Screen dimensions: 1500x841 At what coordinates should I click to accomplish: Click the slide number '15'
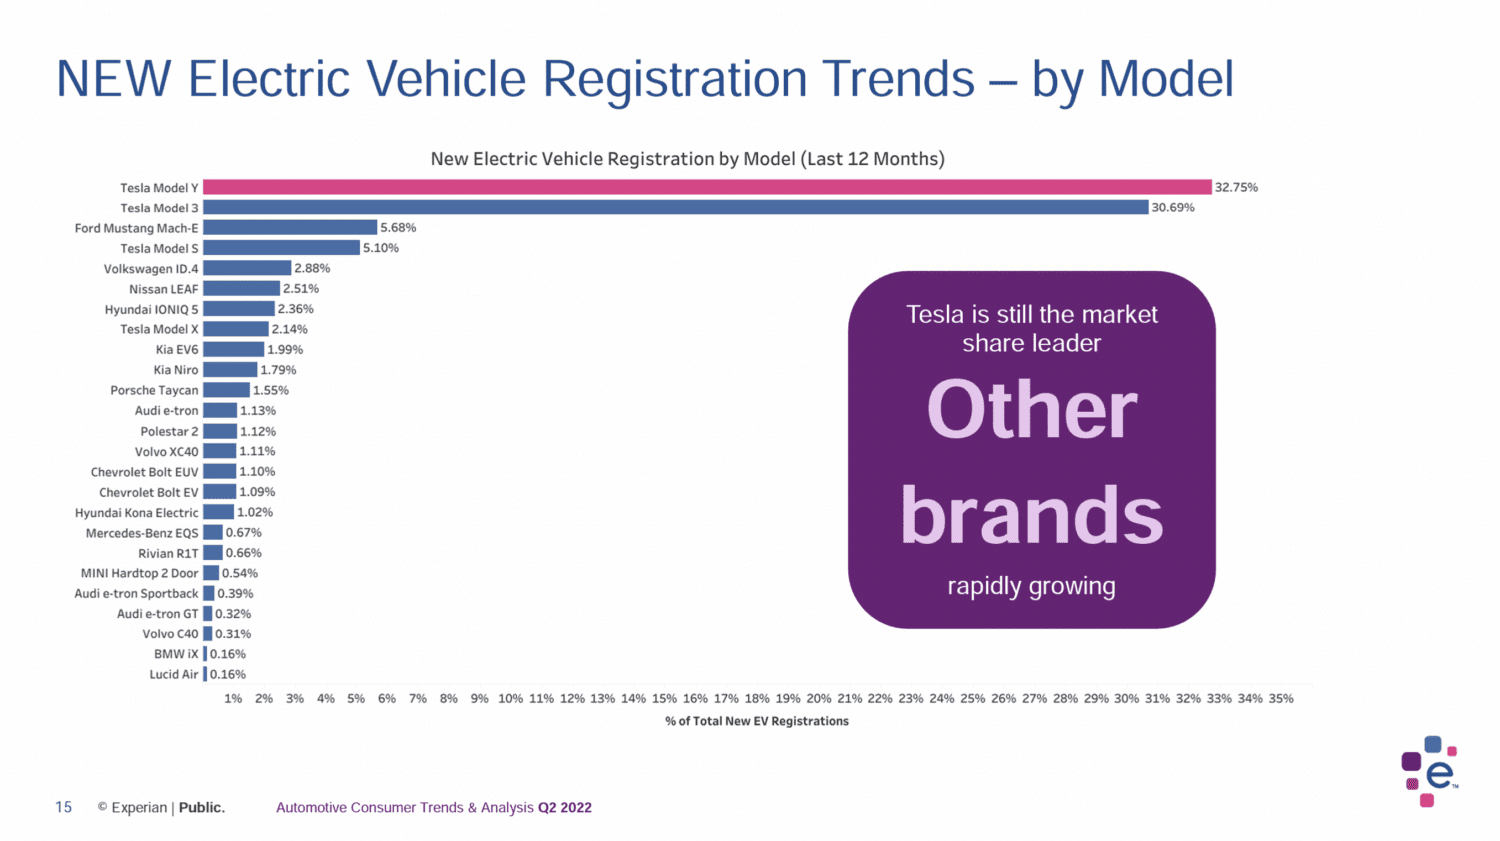[63, 807]
